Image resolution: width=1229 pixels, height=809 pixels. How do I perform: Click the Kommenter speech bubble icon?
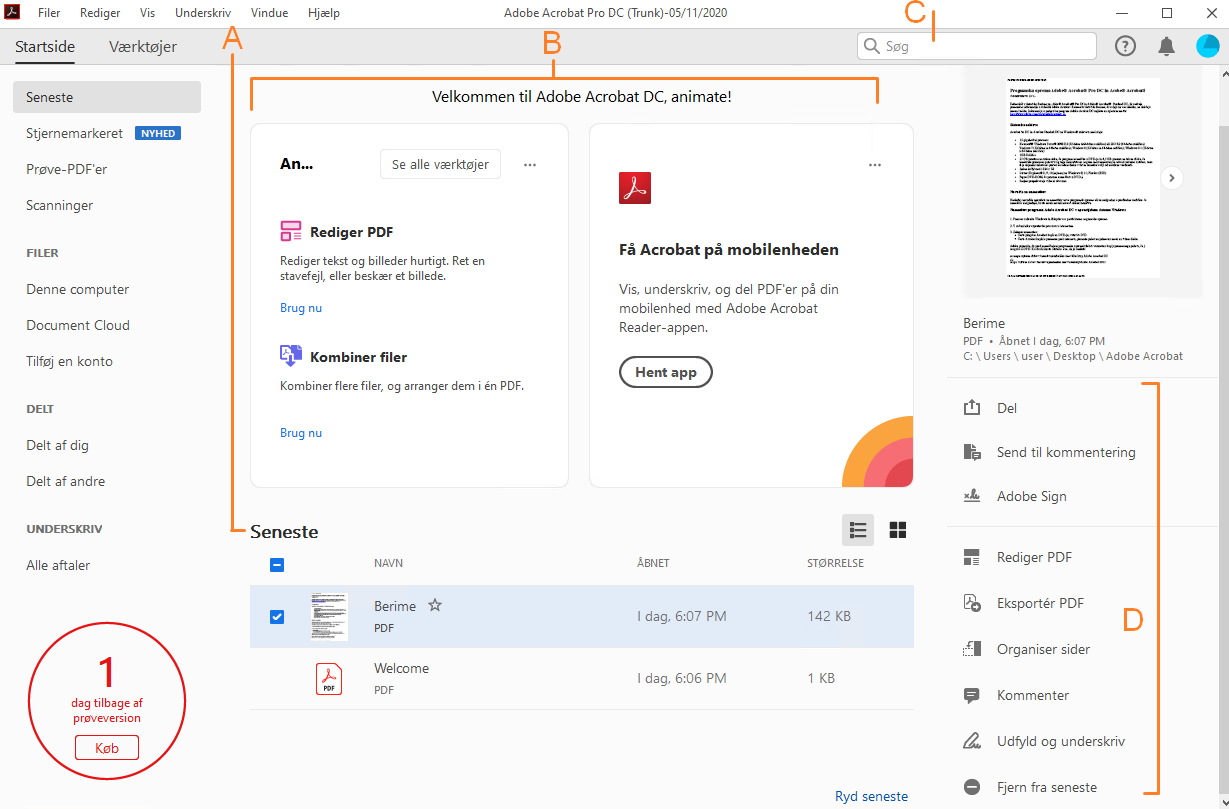tap(972, 695)
